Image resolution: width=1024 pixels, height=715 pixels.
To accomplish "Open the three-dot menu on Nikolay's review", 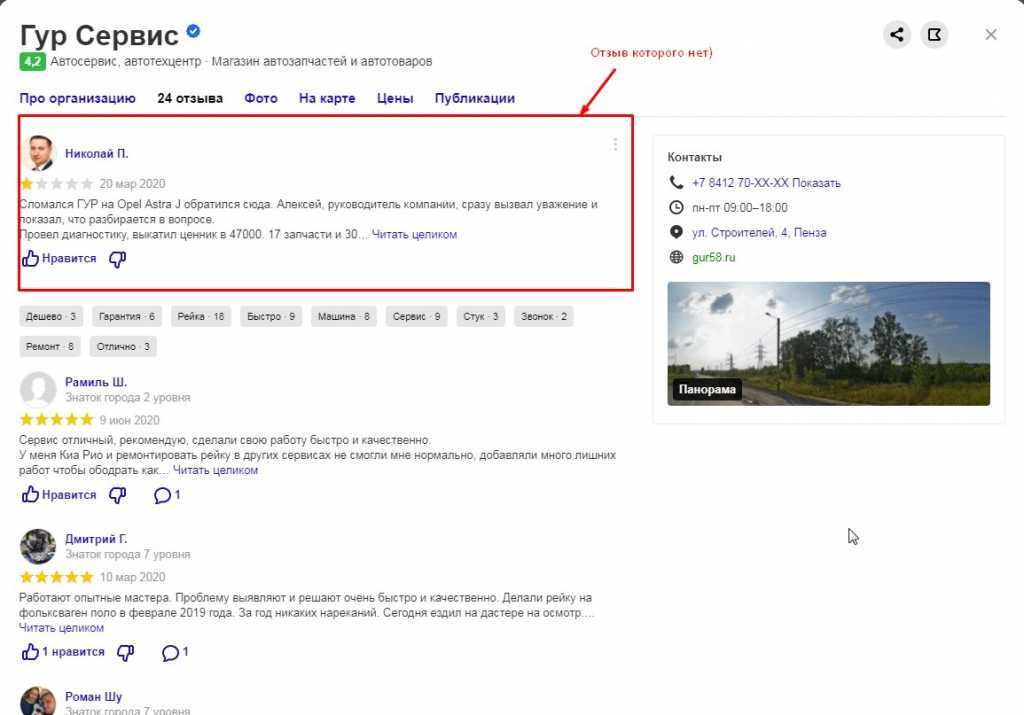I will pos(615,143).
